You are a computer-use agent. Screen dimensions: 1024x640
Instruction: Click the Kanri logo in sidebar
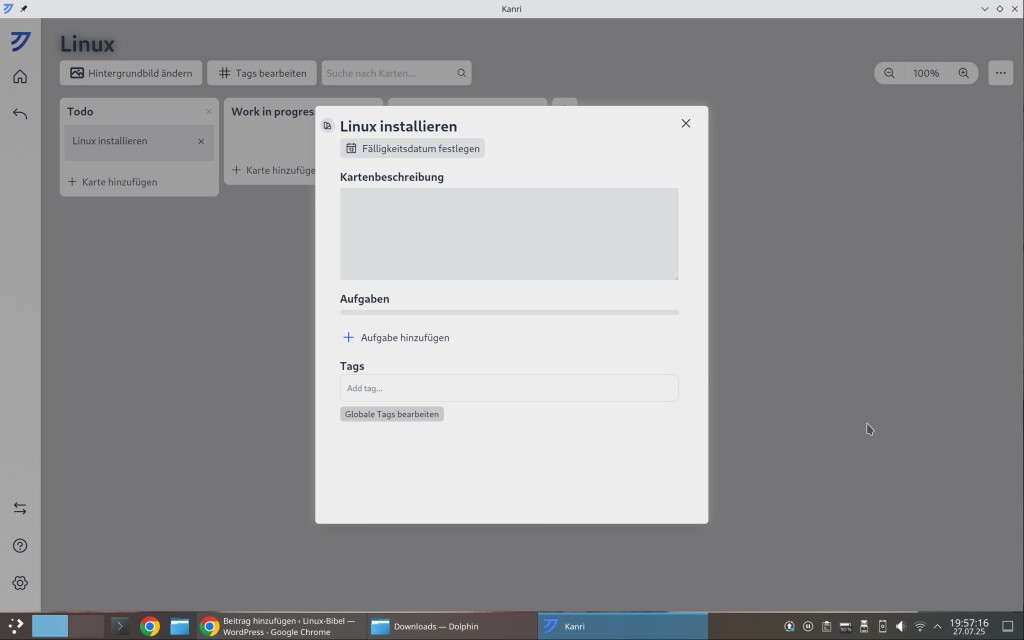click(x=20, y=41)
